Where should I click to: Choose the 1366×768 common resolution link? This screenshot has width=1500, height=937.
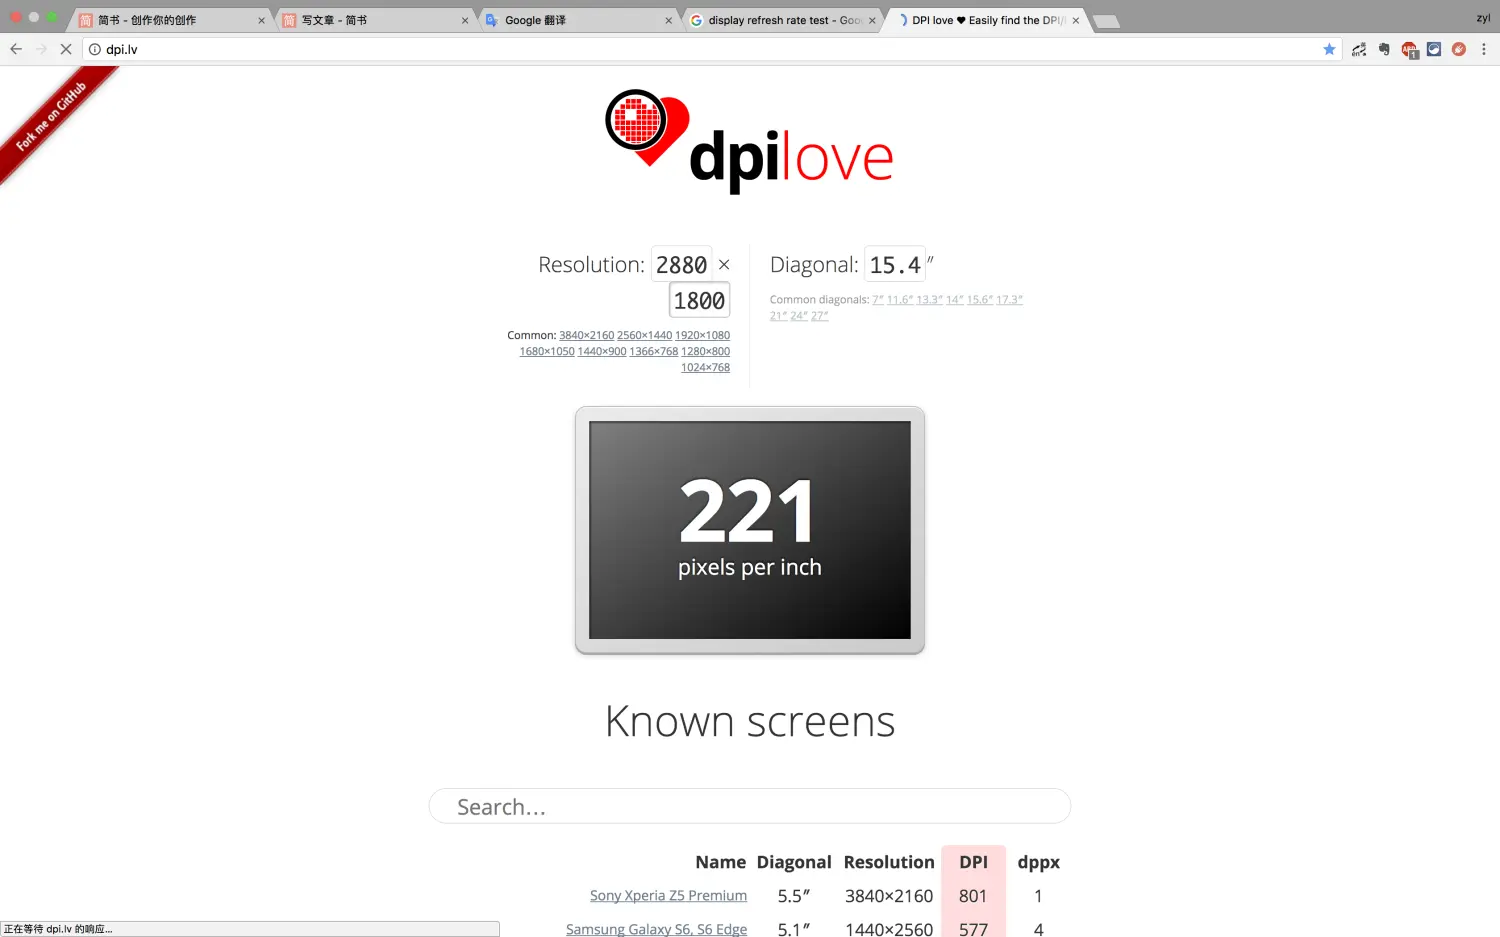point(654,351)
